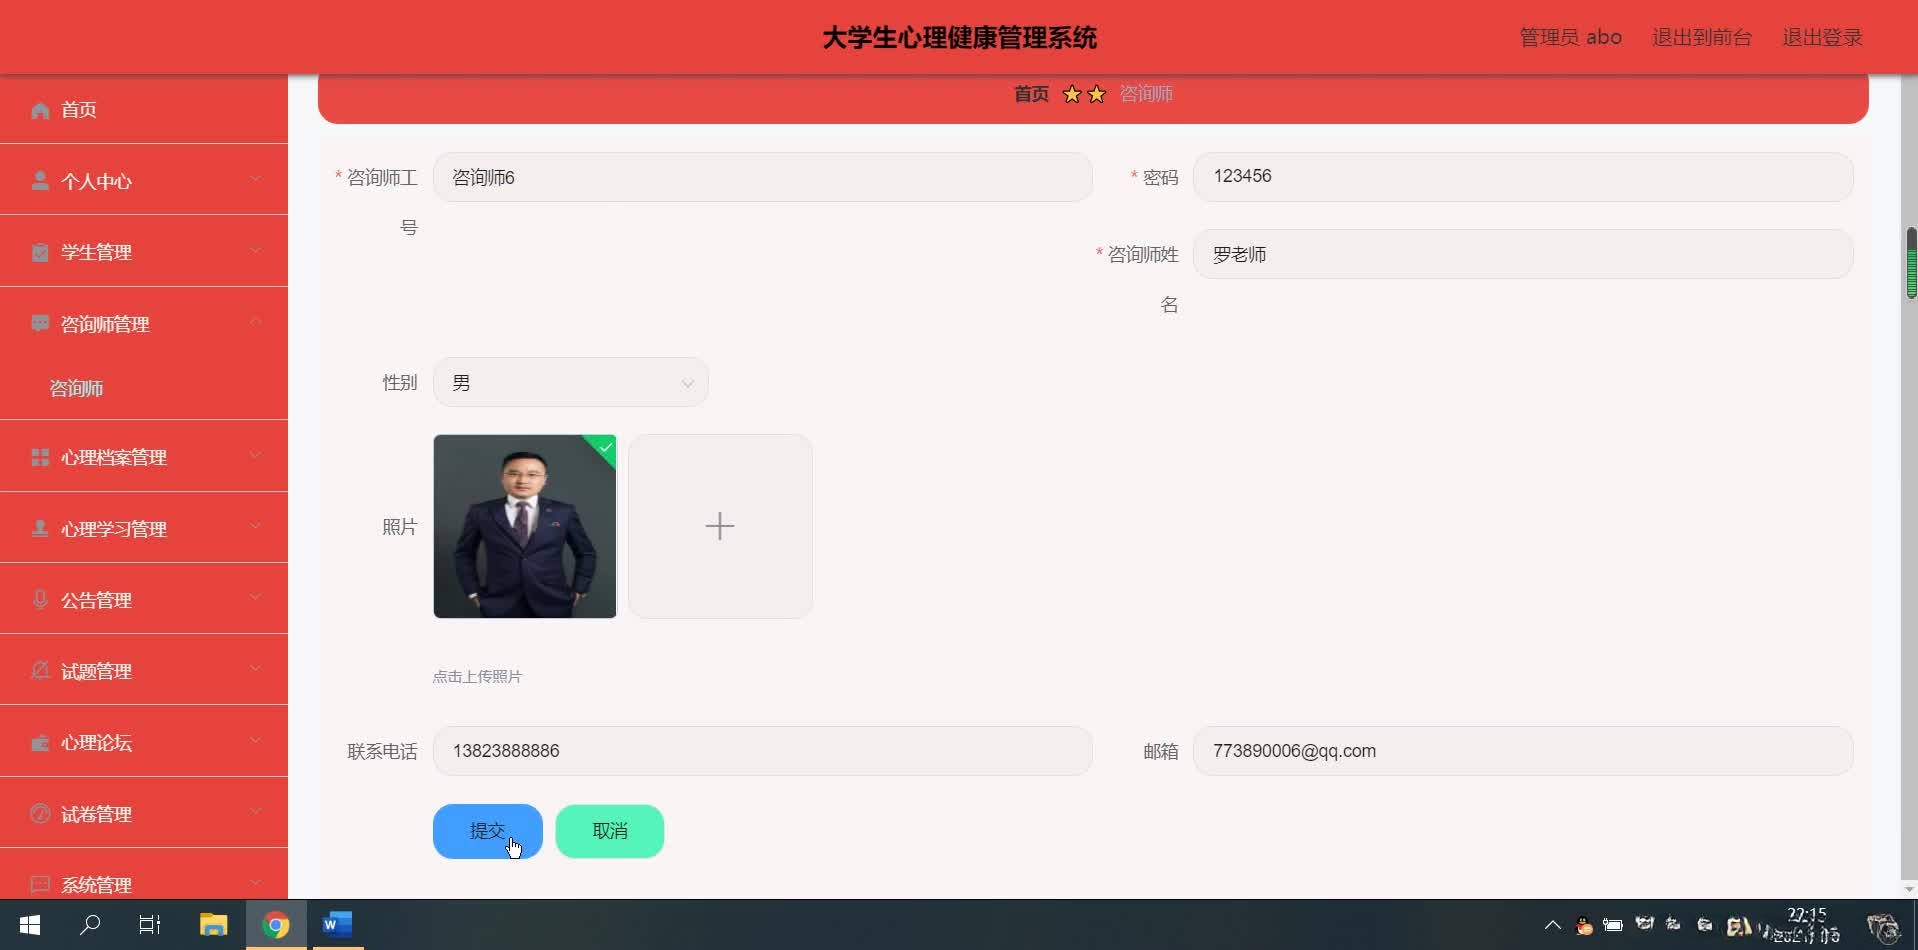Click the 心理论坛 forum icon
Viewport: 1918px width, 950px height.
(39, 742)
